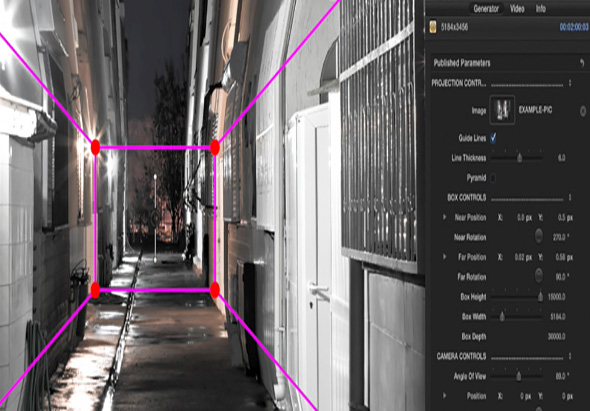Click the Box Height value 15000.0
This screenshot has height=411, width=590.
557,297
